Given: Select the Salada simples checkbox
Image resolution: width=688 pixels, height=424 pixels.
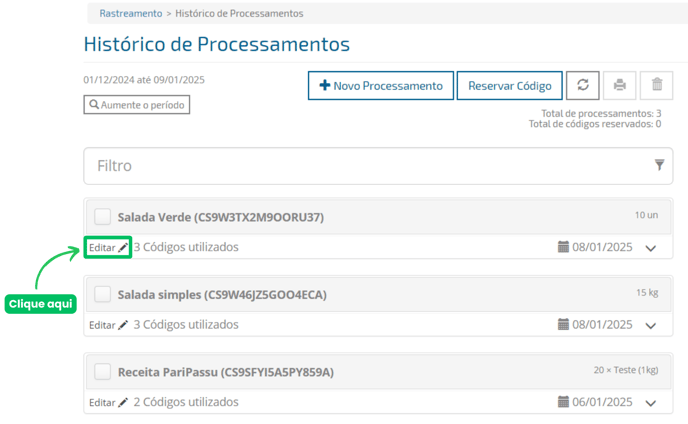Looking at the screenshot, I should tap(102, 294).
